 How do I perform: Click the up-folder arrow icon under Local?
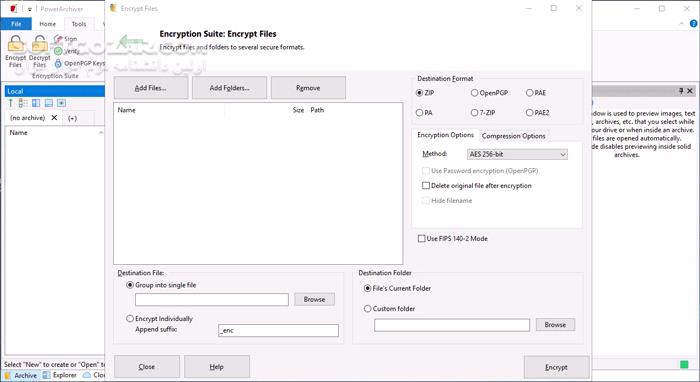[11, 103]
